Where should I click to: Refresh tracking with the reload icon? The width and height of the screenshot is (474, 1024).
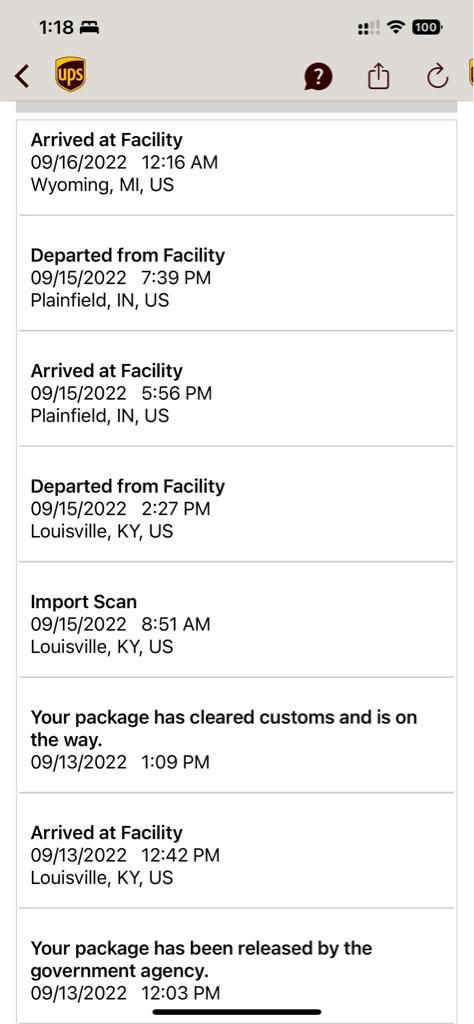437,76
